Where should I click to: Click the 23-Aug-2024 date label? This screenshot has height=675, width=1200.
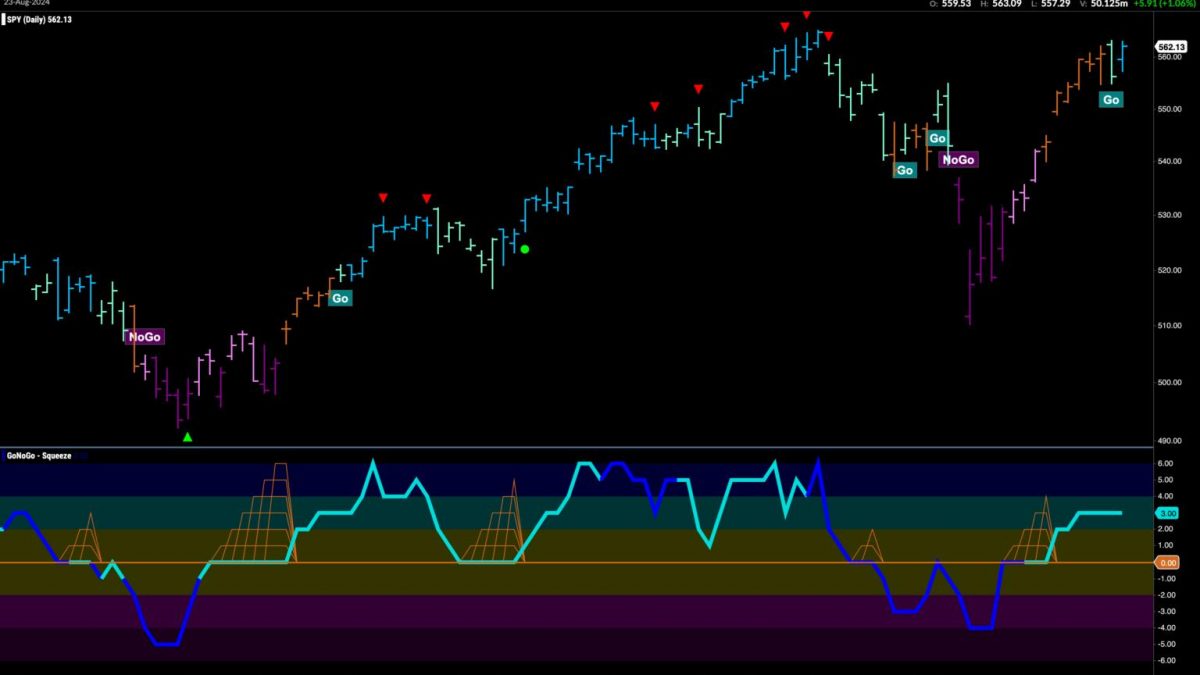27,4
